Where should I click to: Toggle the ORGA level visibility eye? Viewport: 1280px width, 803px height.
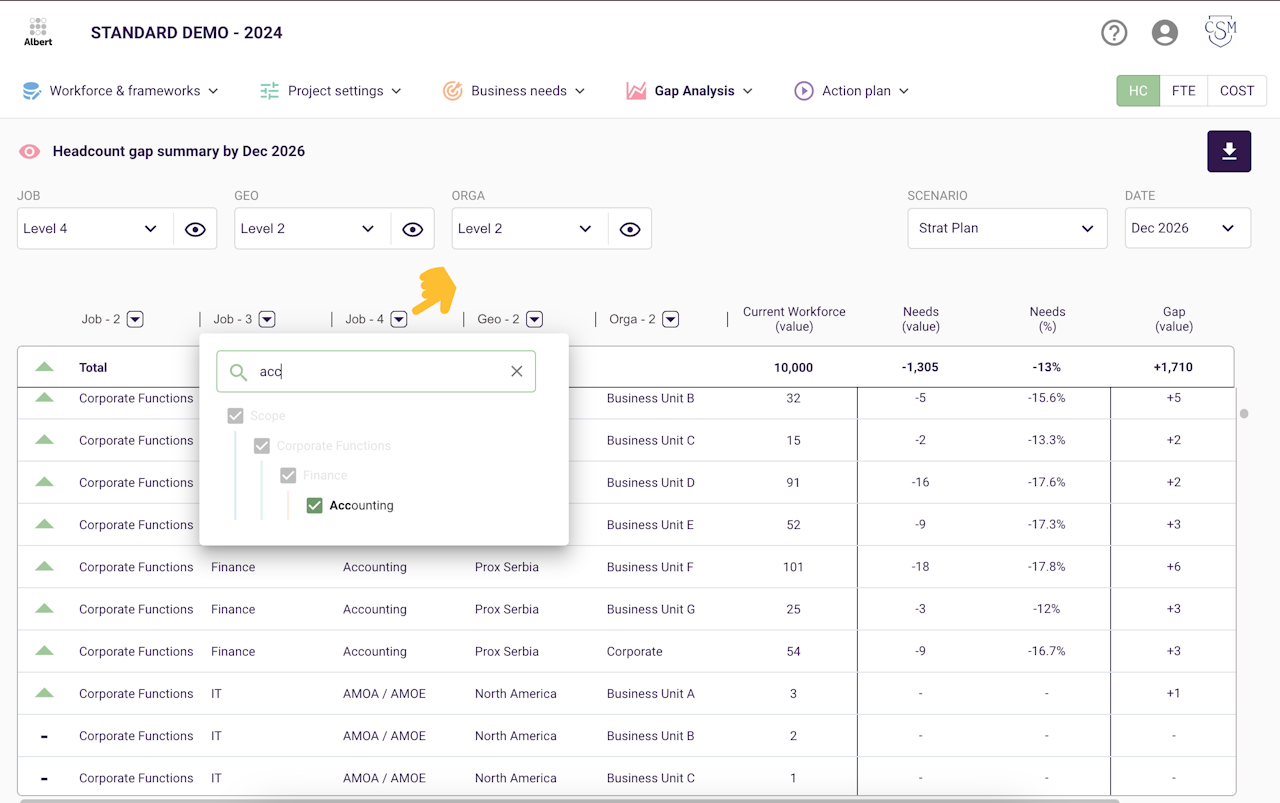coord(630,229)
